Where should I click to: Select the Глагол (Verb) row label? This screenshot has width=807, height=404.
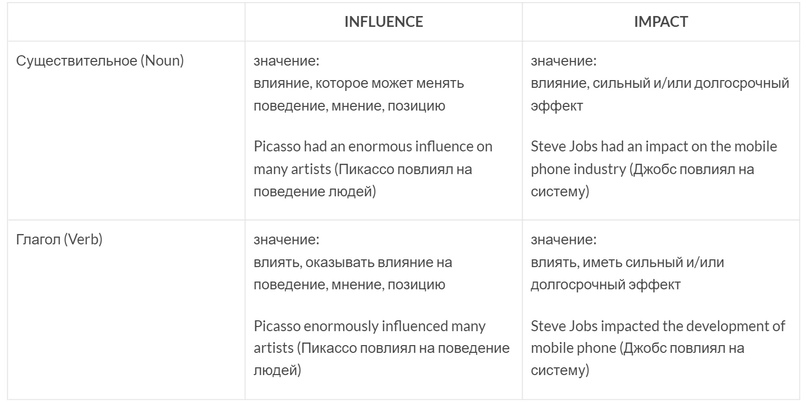(59, 239)
